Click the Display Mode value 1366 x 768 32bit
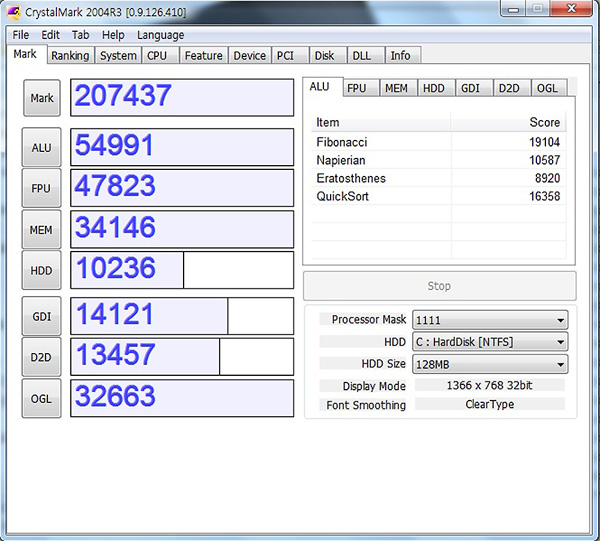Screen dimensions: 600x541 [x=489, y=385]
